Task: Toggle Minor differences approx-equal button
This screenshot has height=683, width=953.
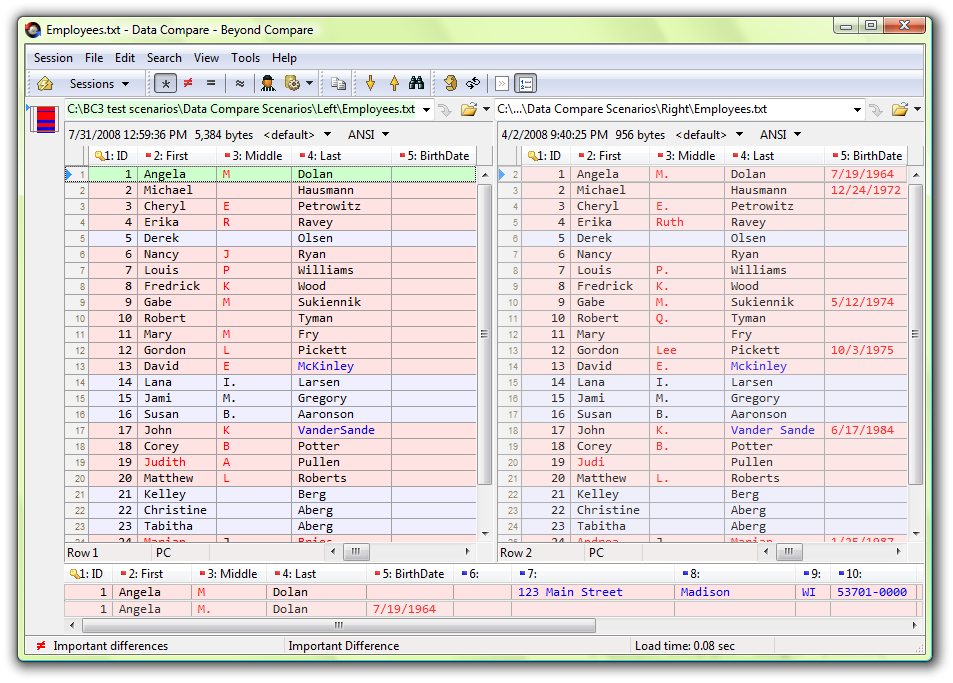Action: (239, 83)
